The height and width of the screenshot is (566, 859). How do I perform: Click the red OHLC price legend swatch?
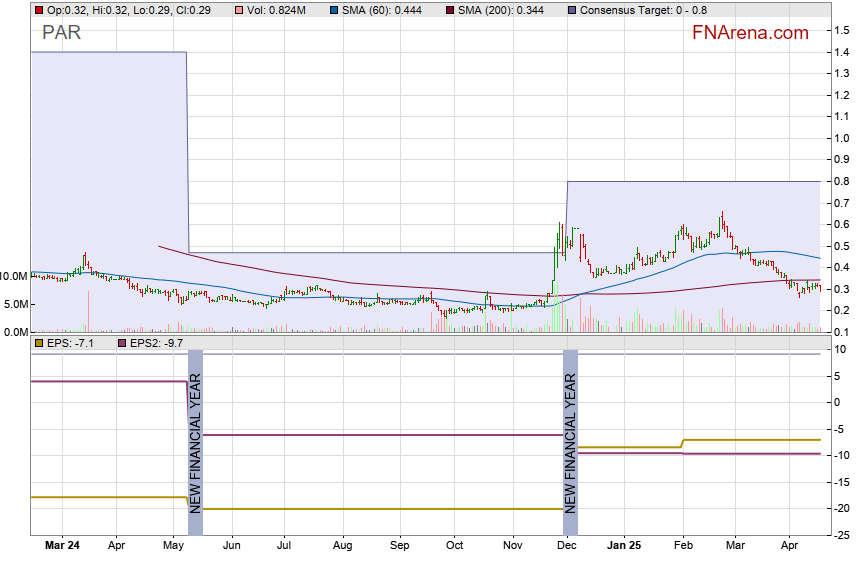(38, 10)
